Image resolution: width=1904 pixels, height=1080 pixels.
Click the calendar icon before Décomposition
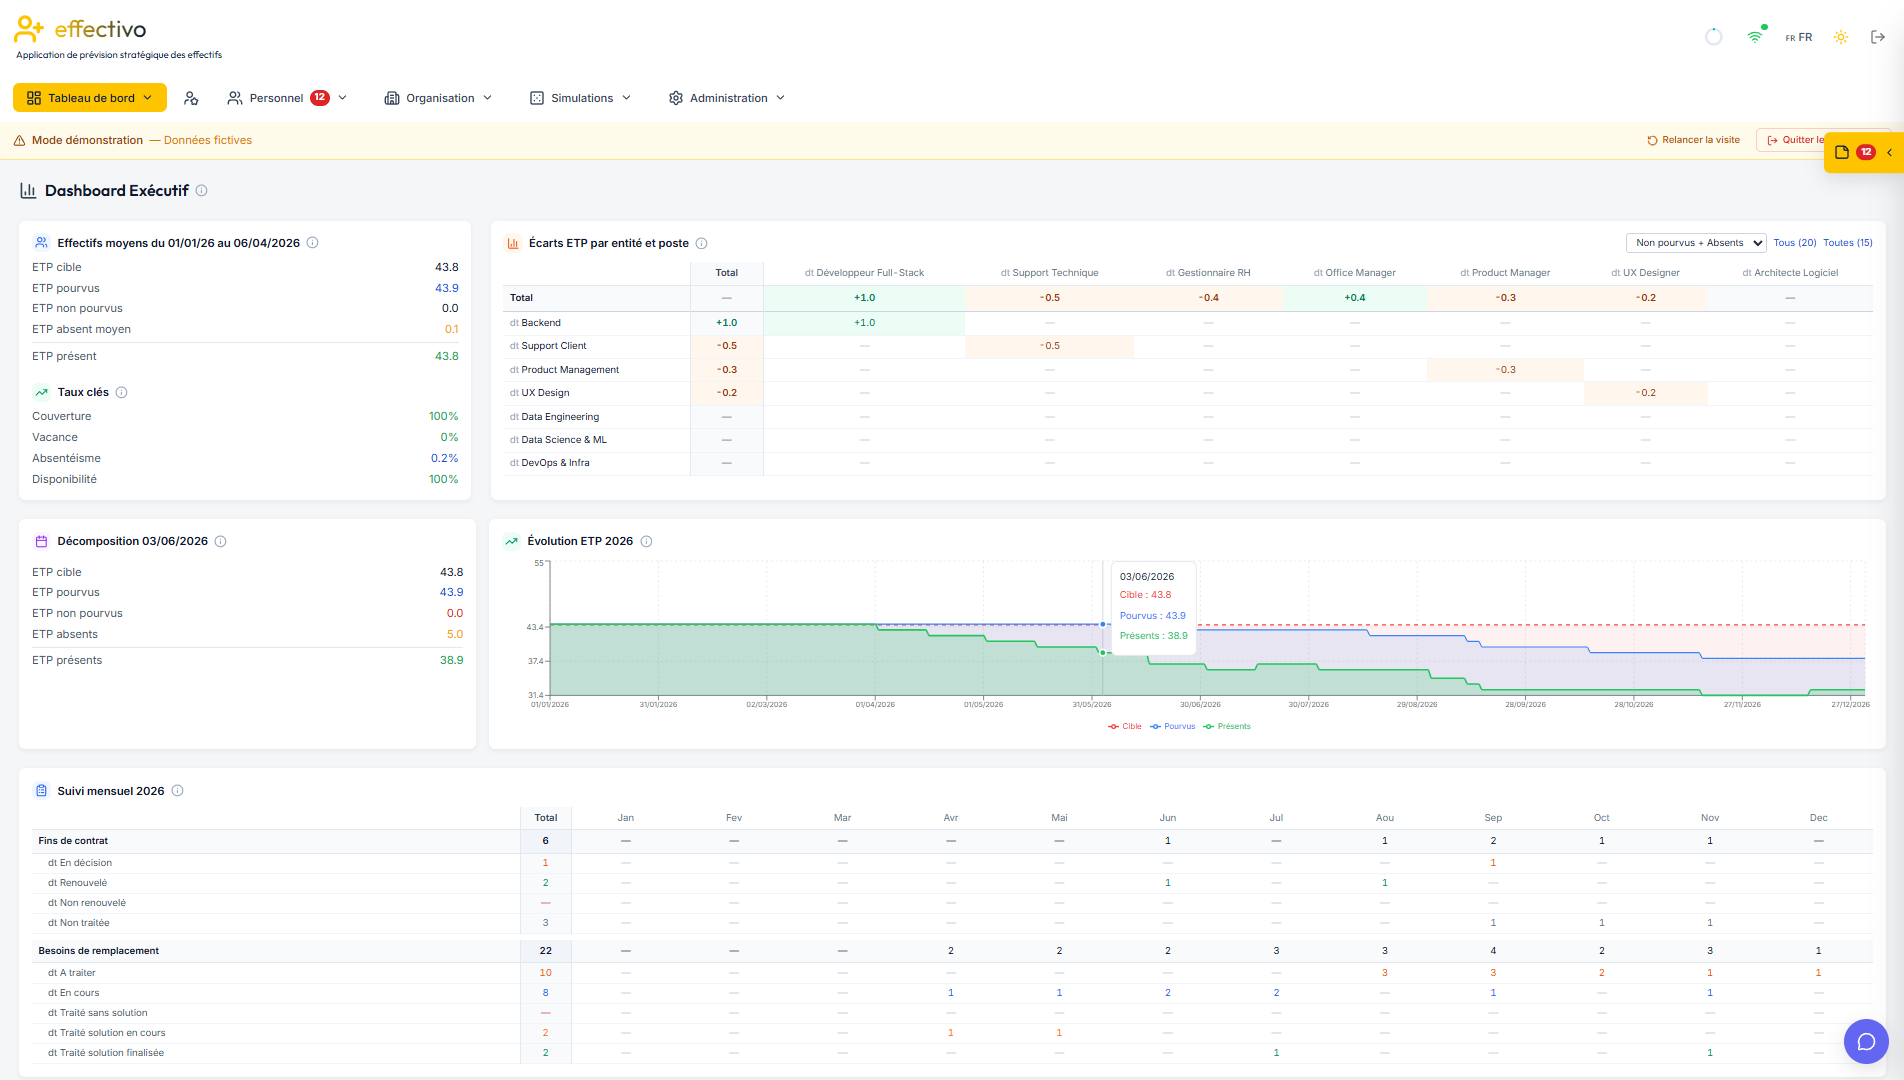(x=41, y=541)
